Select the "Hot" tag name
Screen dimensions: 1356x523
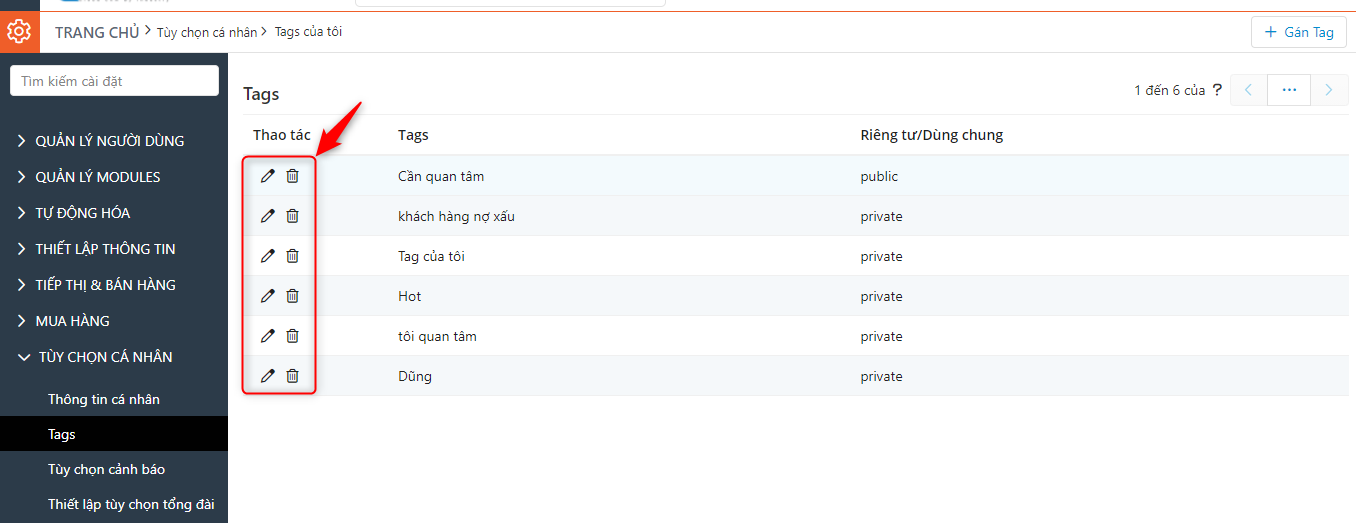[410, 296]
